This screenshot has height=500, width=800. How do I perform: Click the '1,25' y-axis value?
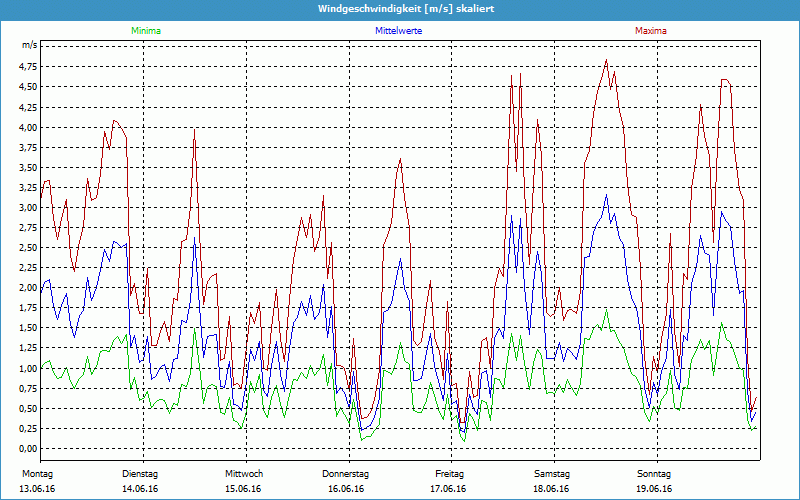(x=29, y=347)
